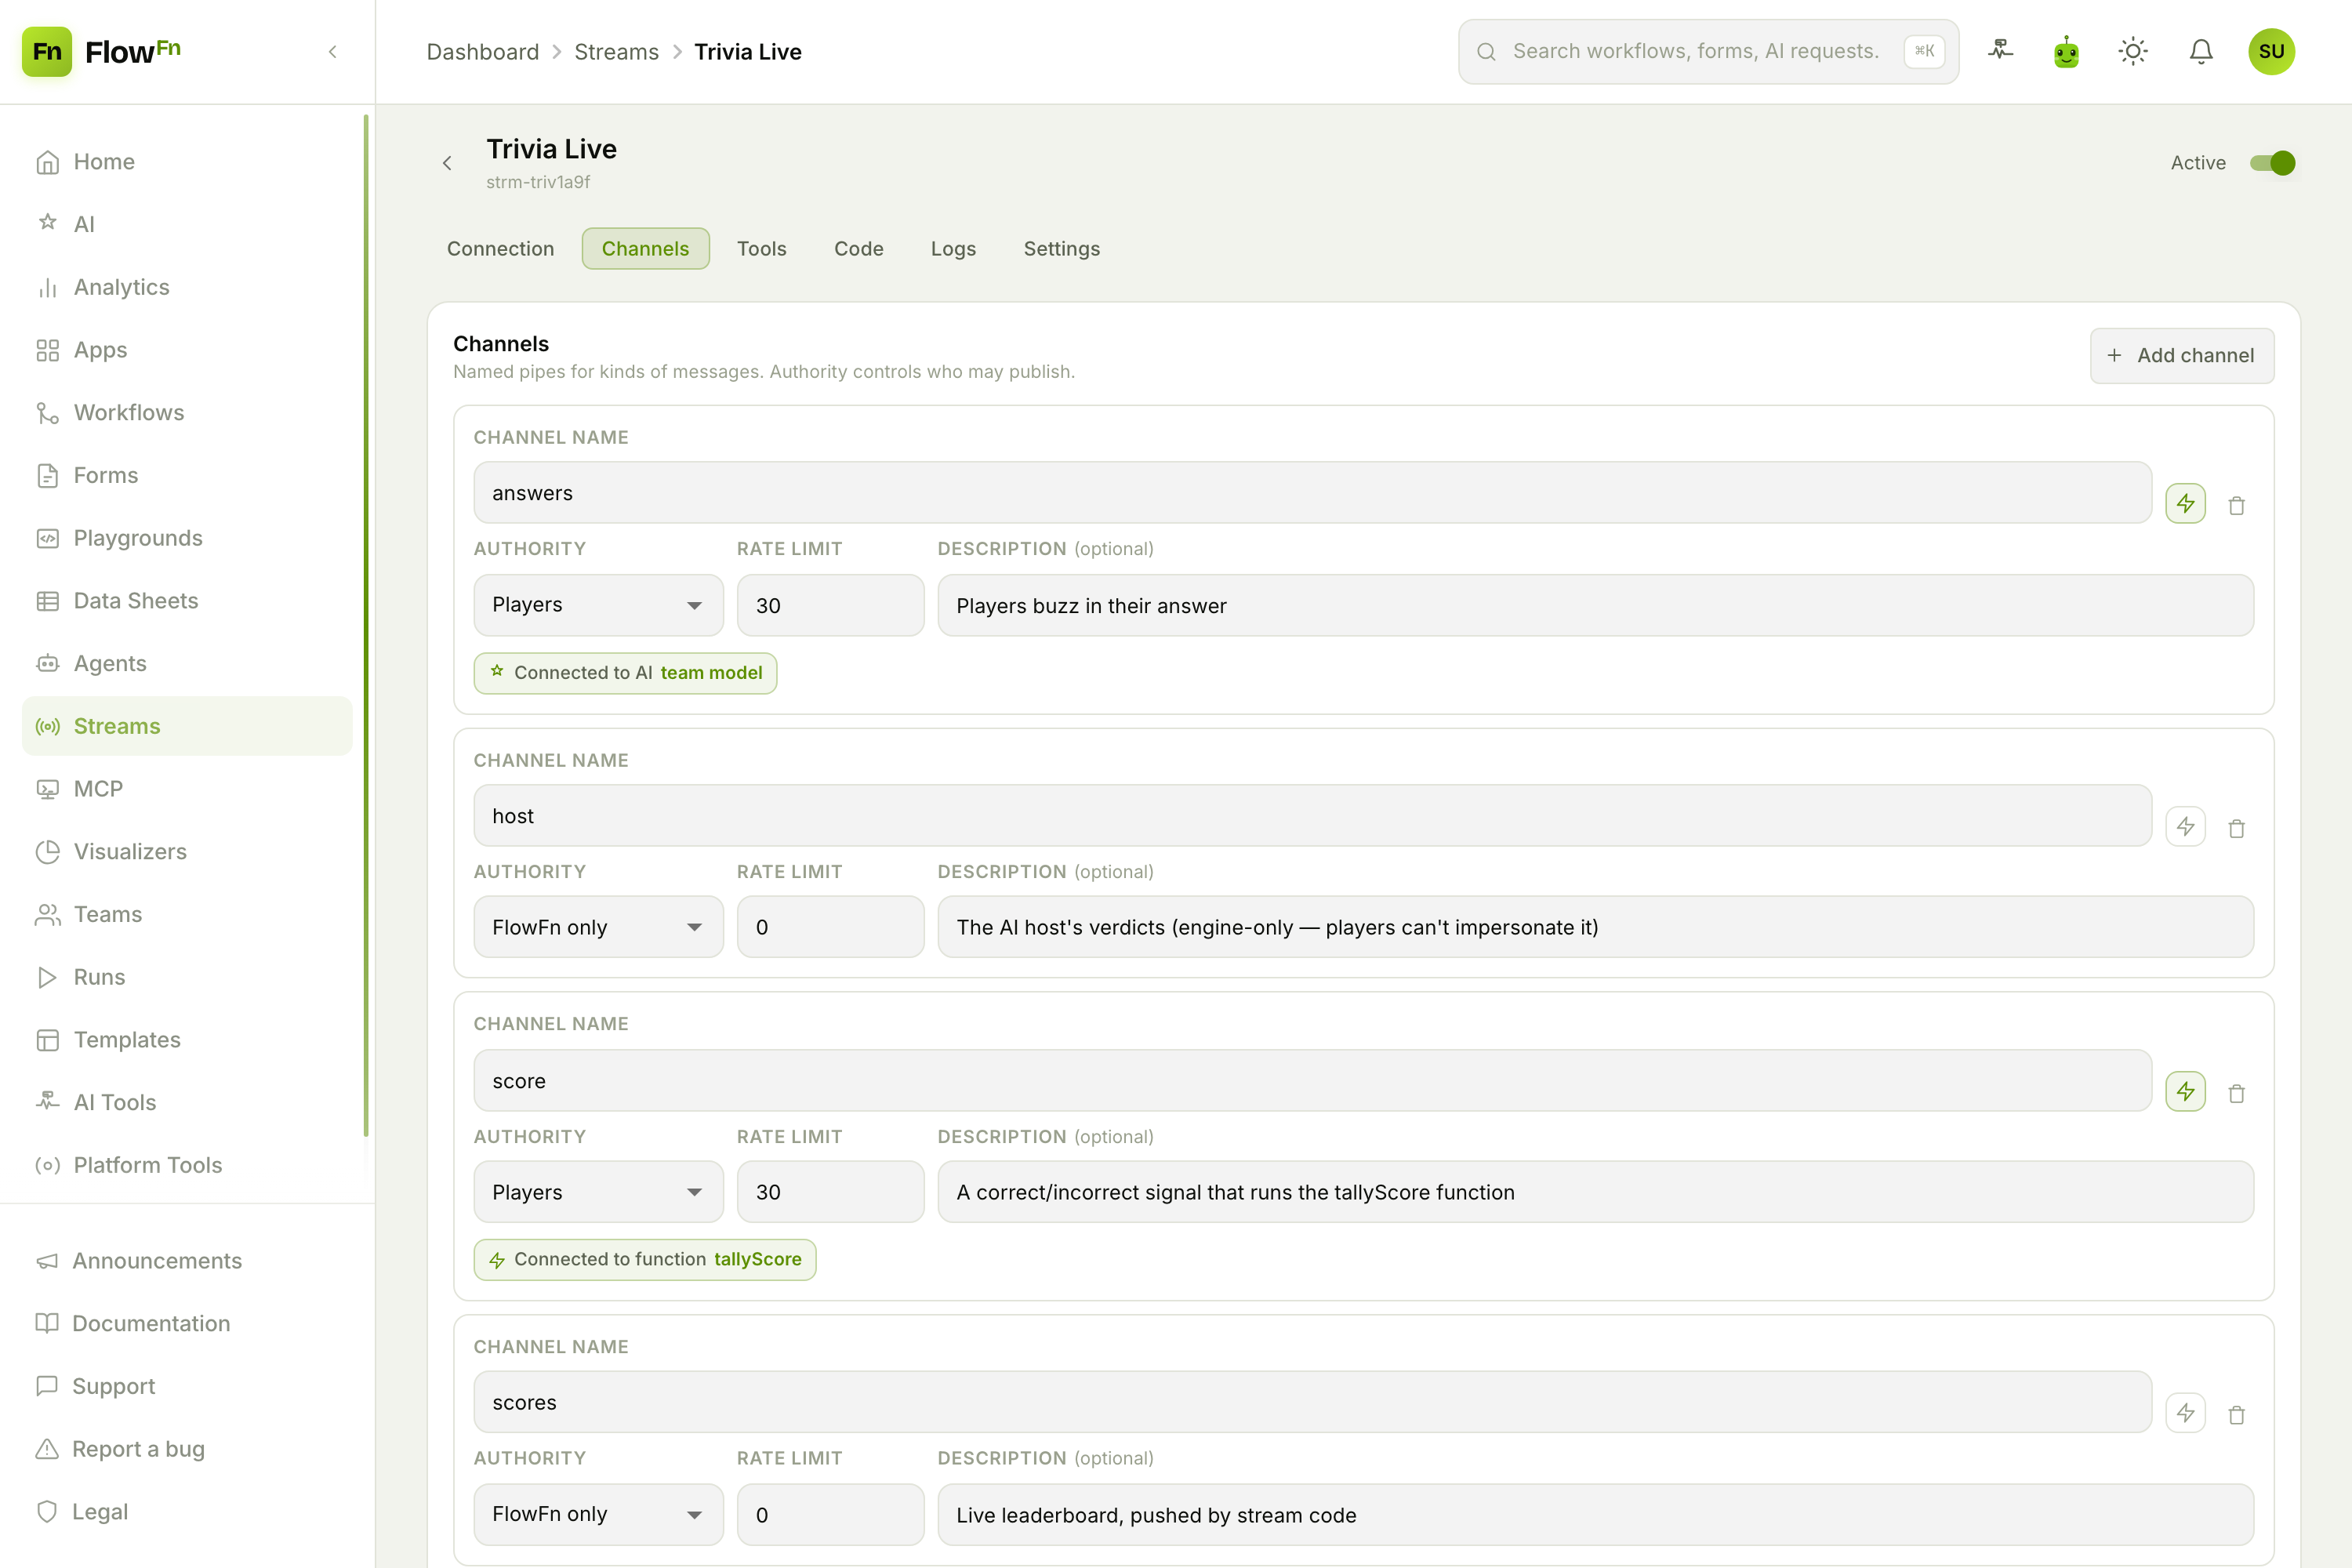Open Templates in the sidebar
Screen dimensions: 2352x1568
pos(187,1039)
